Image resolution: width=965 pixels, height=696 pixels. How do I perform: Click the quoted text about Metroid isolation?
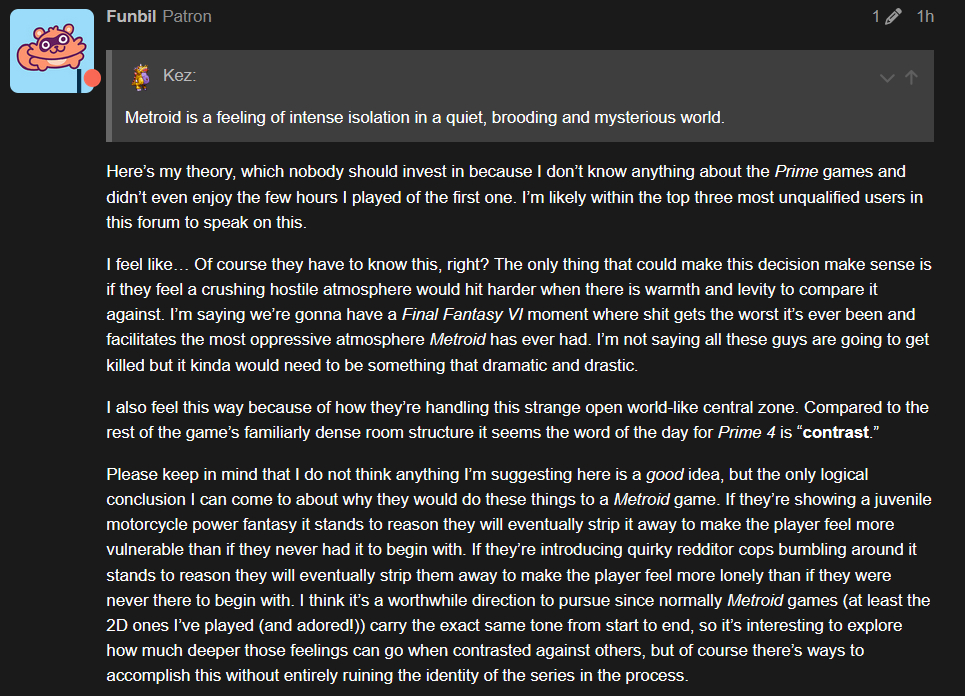[x=424, y=117]
